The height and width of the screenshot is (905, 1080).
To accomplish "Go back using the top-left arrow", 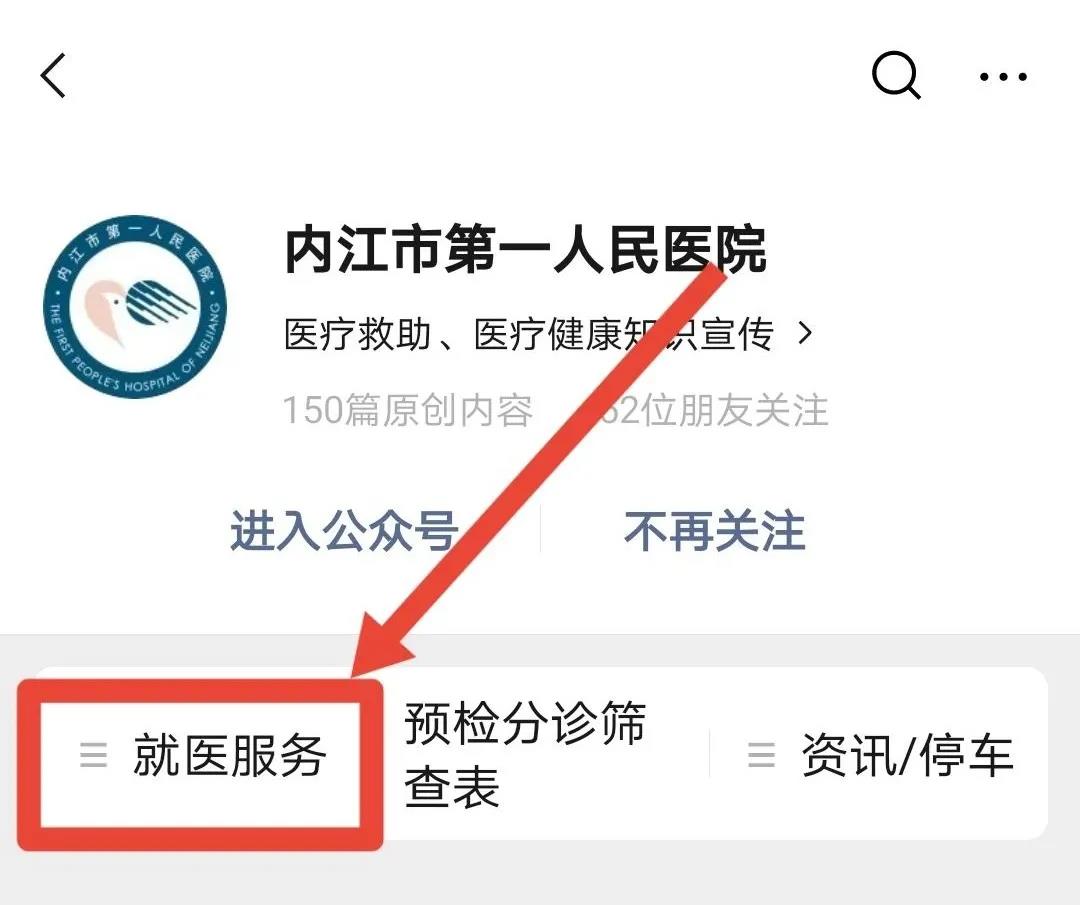I will (x=53, y=76).
